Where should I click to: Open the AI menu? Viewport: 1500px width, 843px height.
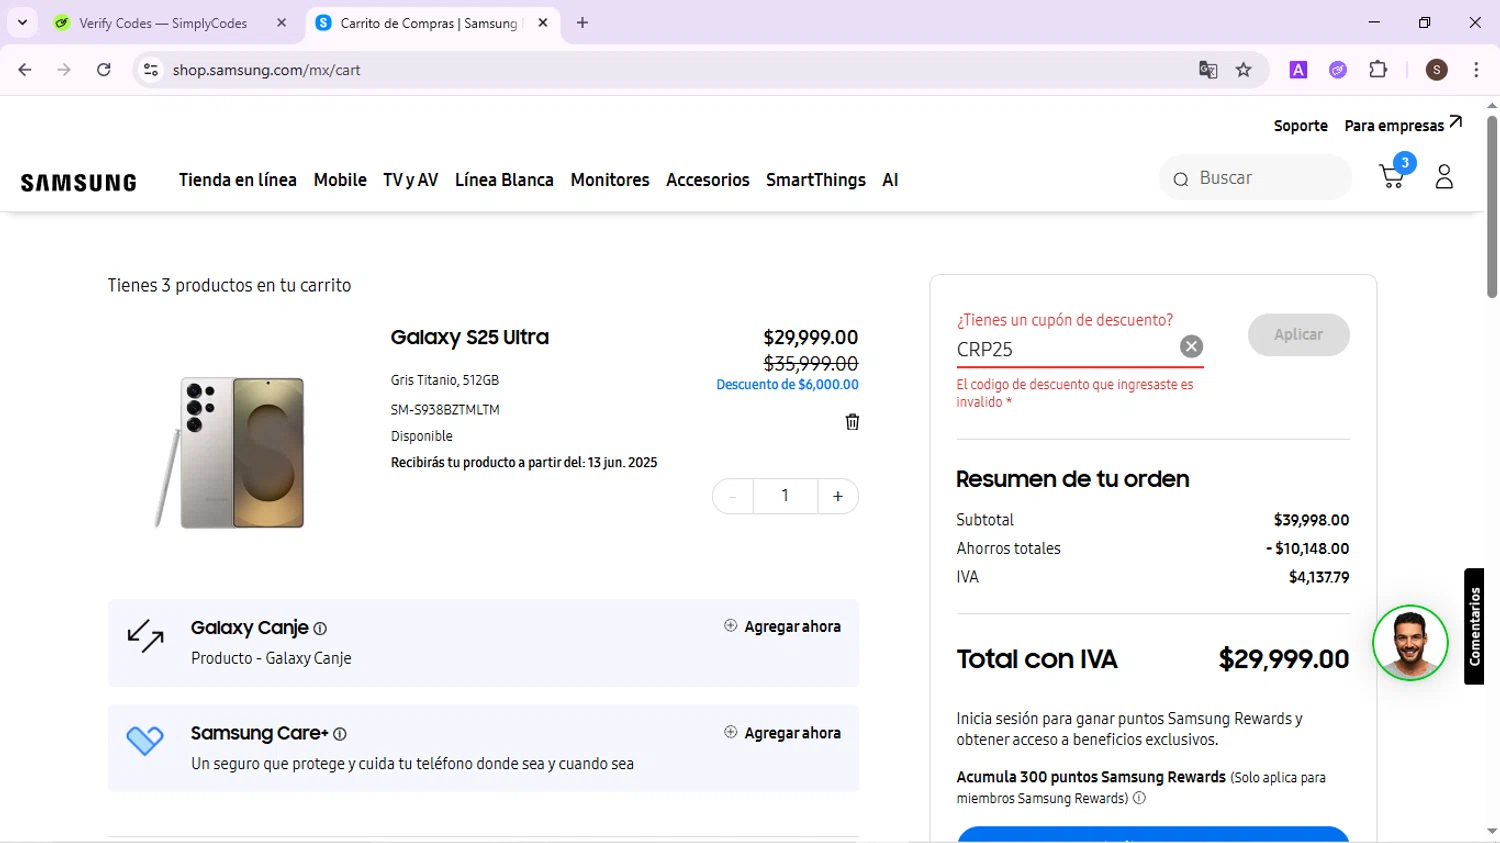(x=890, y=180)
